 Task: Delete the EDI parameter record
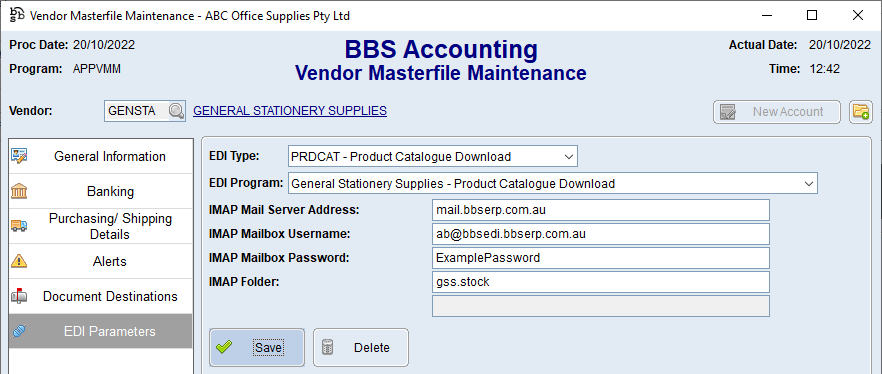361,348
